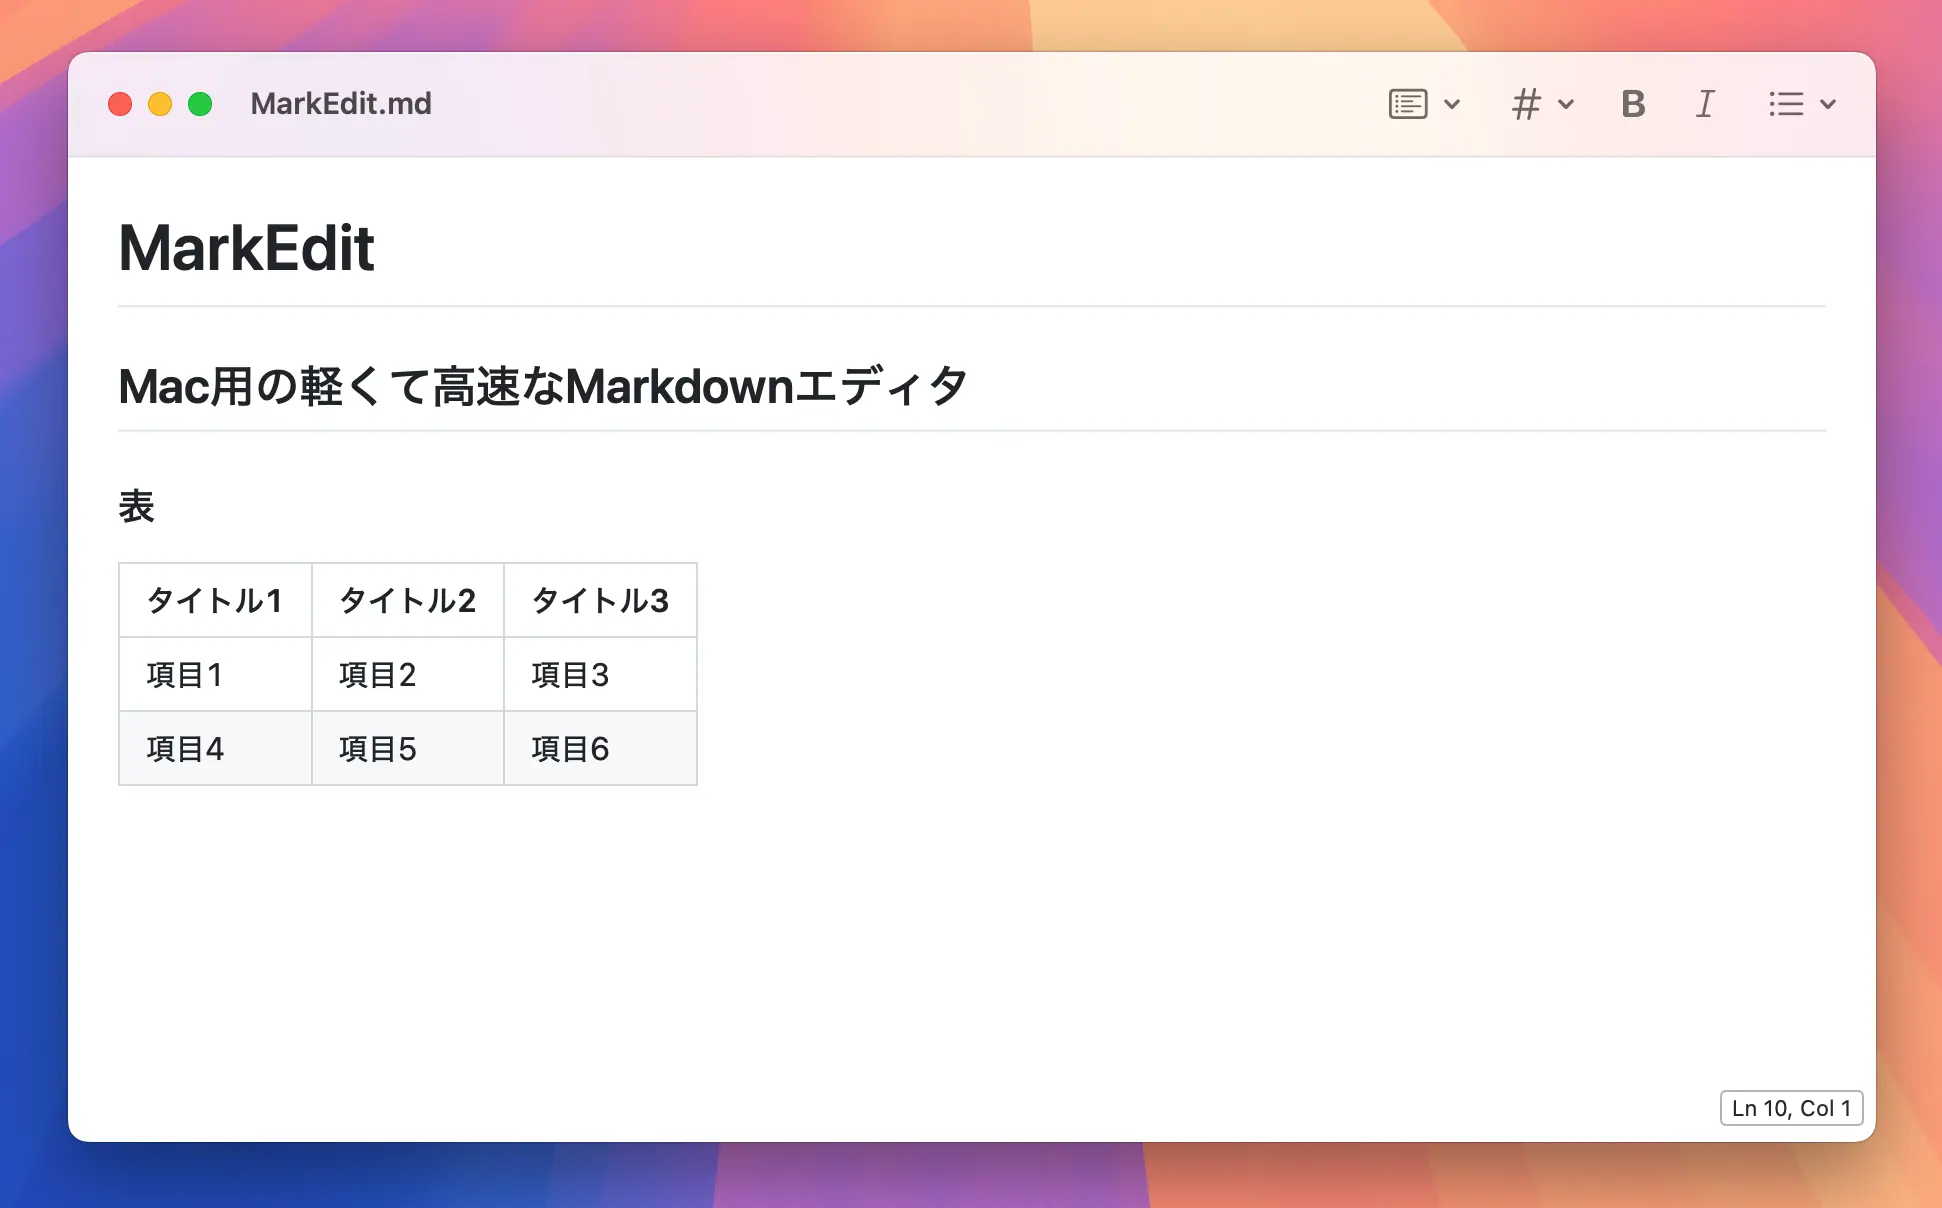Expand the table of contents dropdown chevron

1452,104
